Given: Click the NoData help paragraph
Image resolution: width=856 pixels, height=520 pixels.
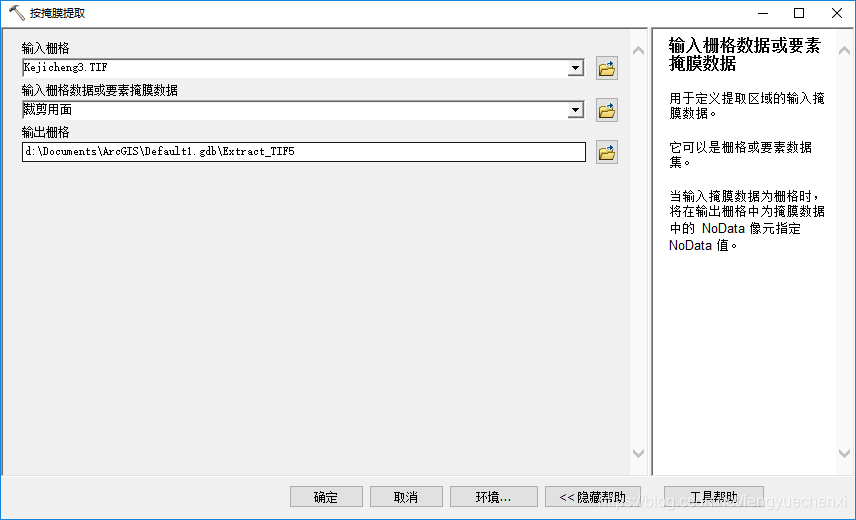Looking at the screenshot, I should click(x=747, y=220).
